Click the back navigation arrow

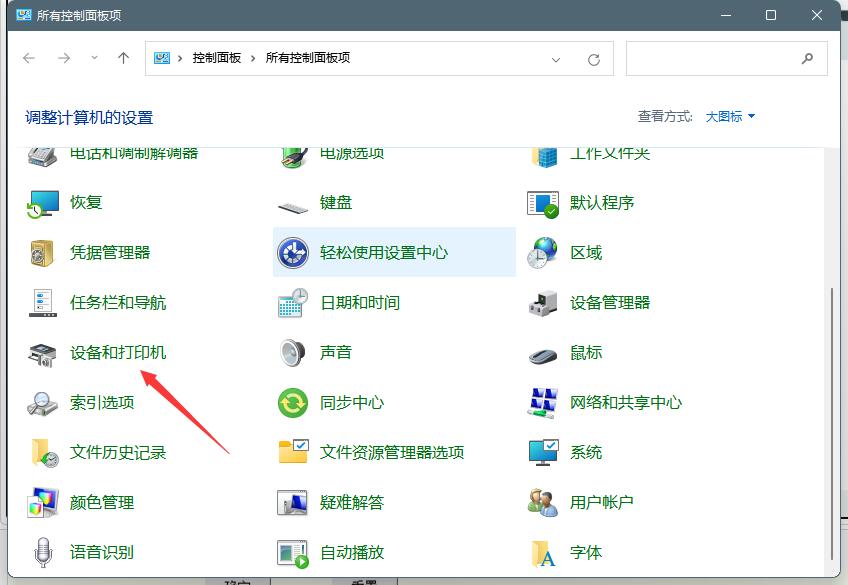(x=29, y=58)
